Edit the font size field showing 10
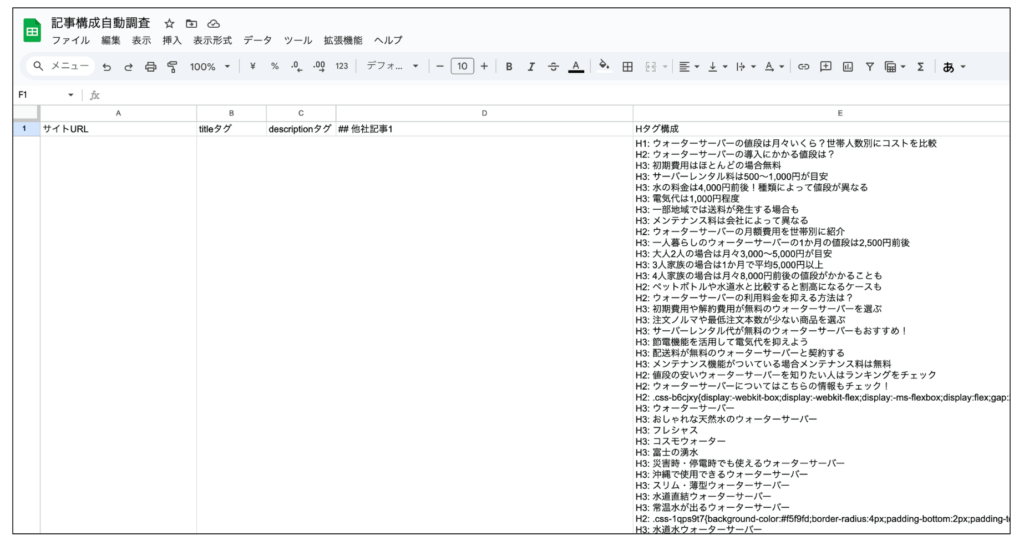The width and height of the screenshot is (1024, 545). pos(462,67)
